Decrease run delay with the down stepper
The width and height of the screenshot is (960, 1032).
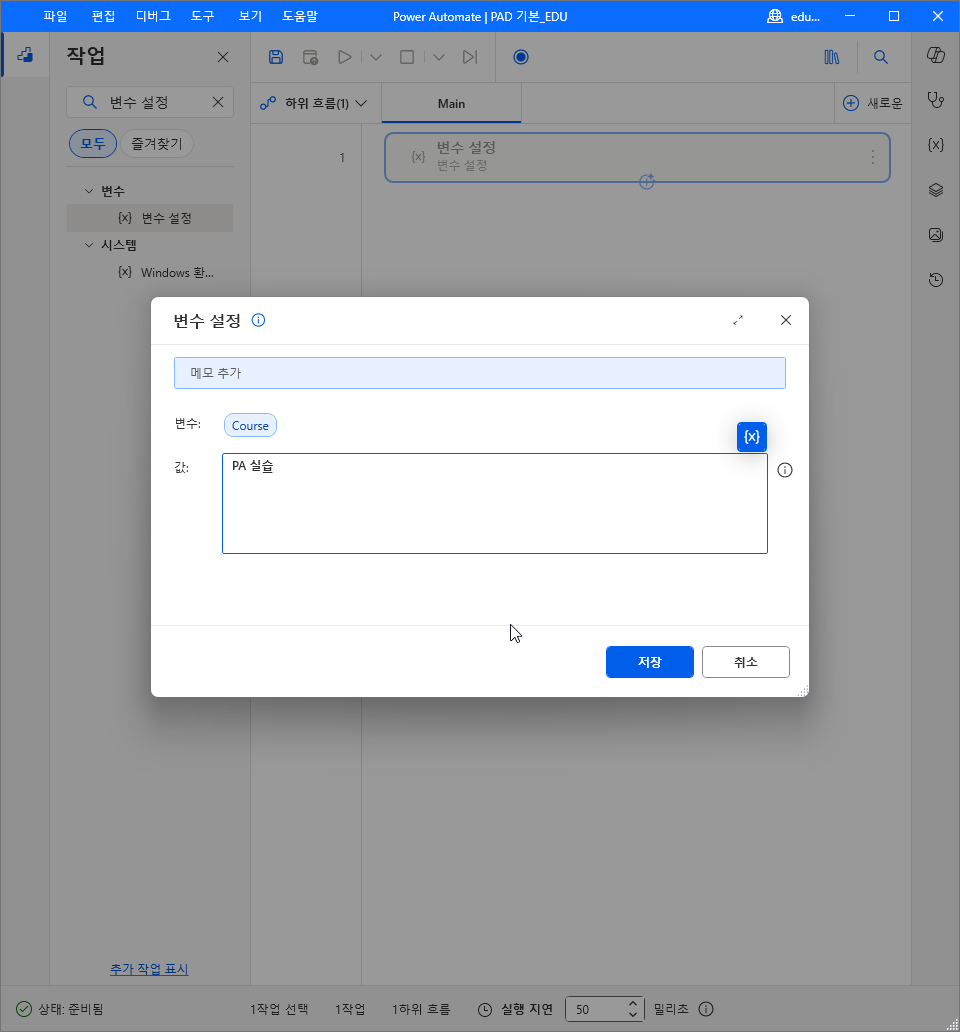[x=632, y=1015]
